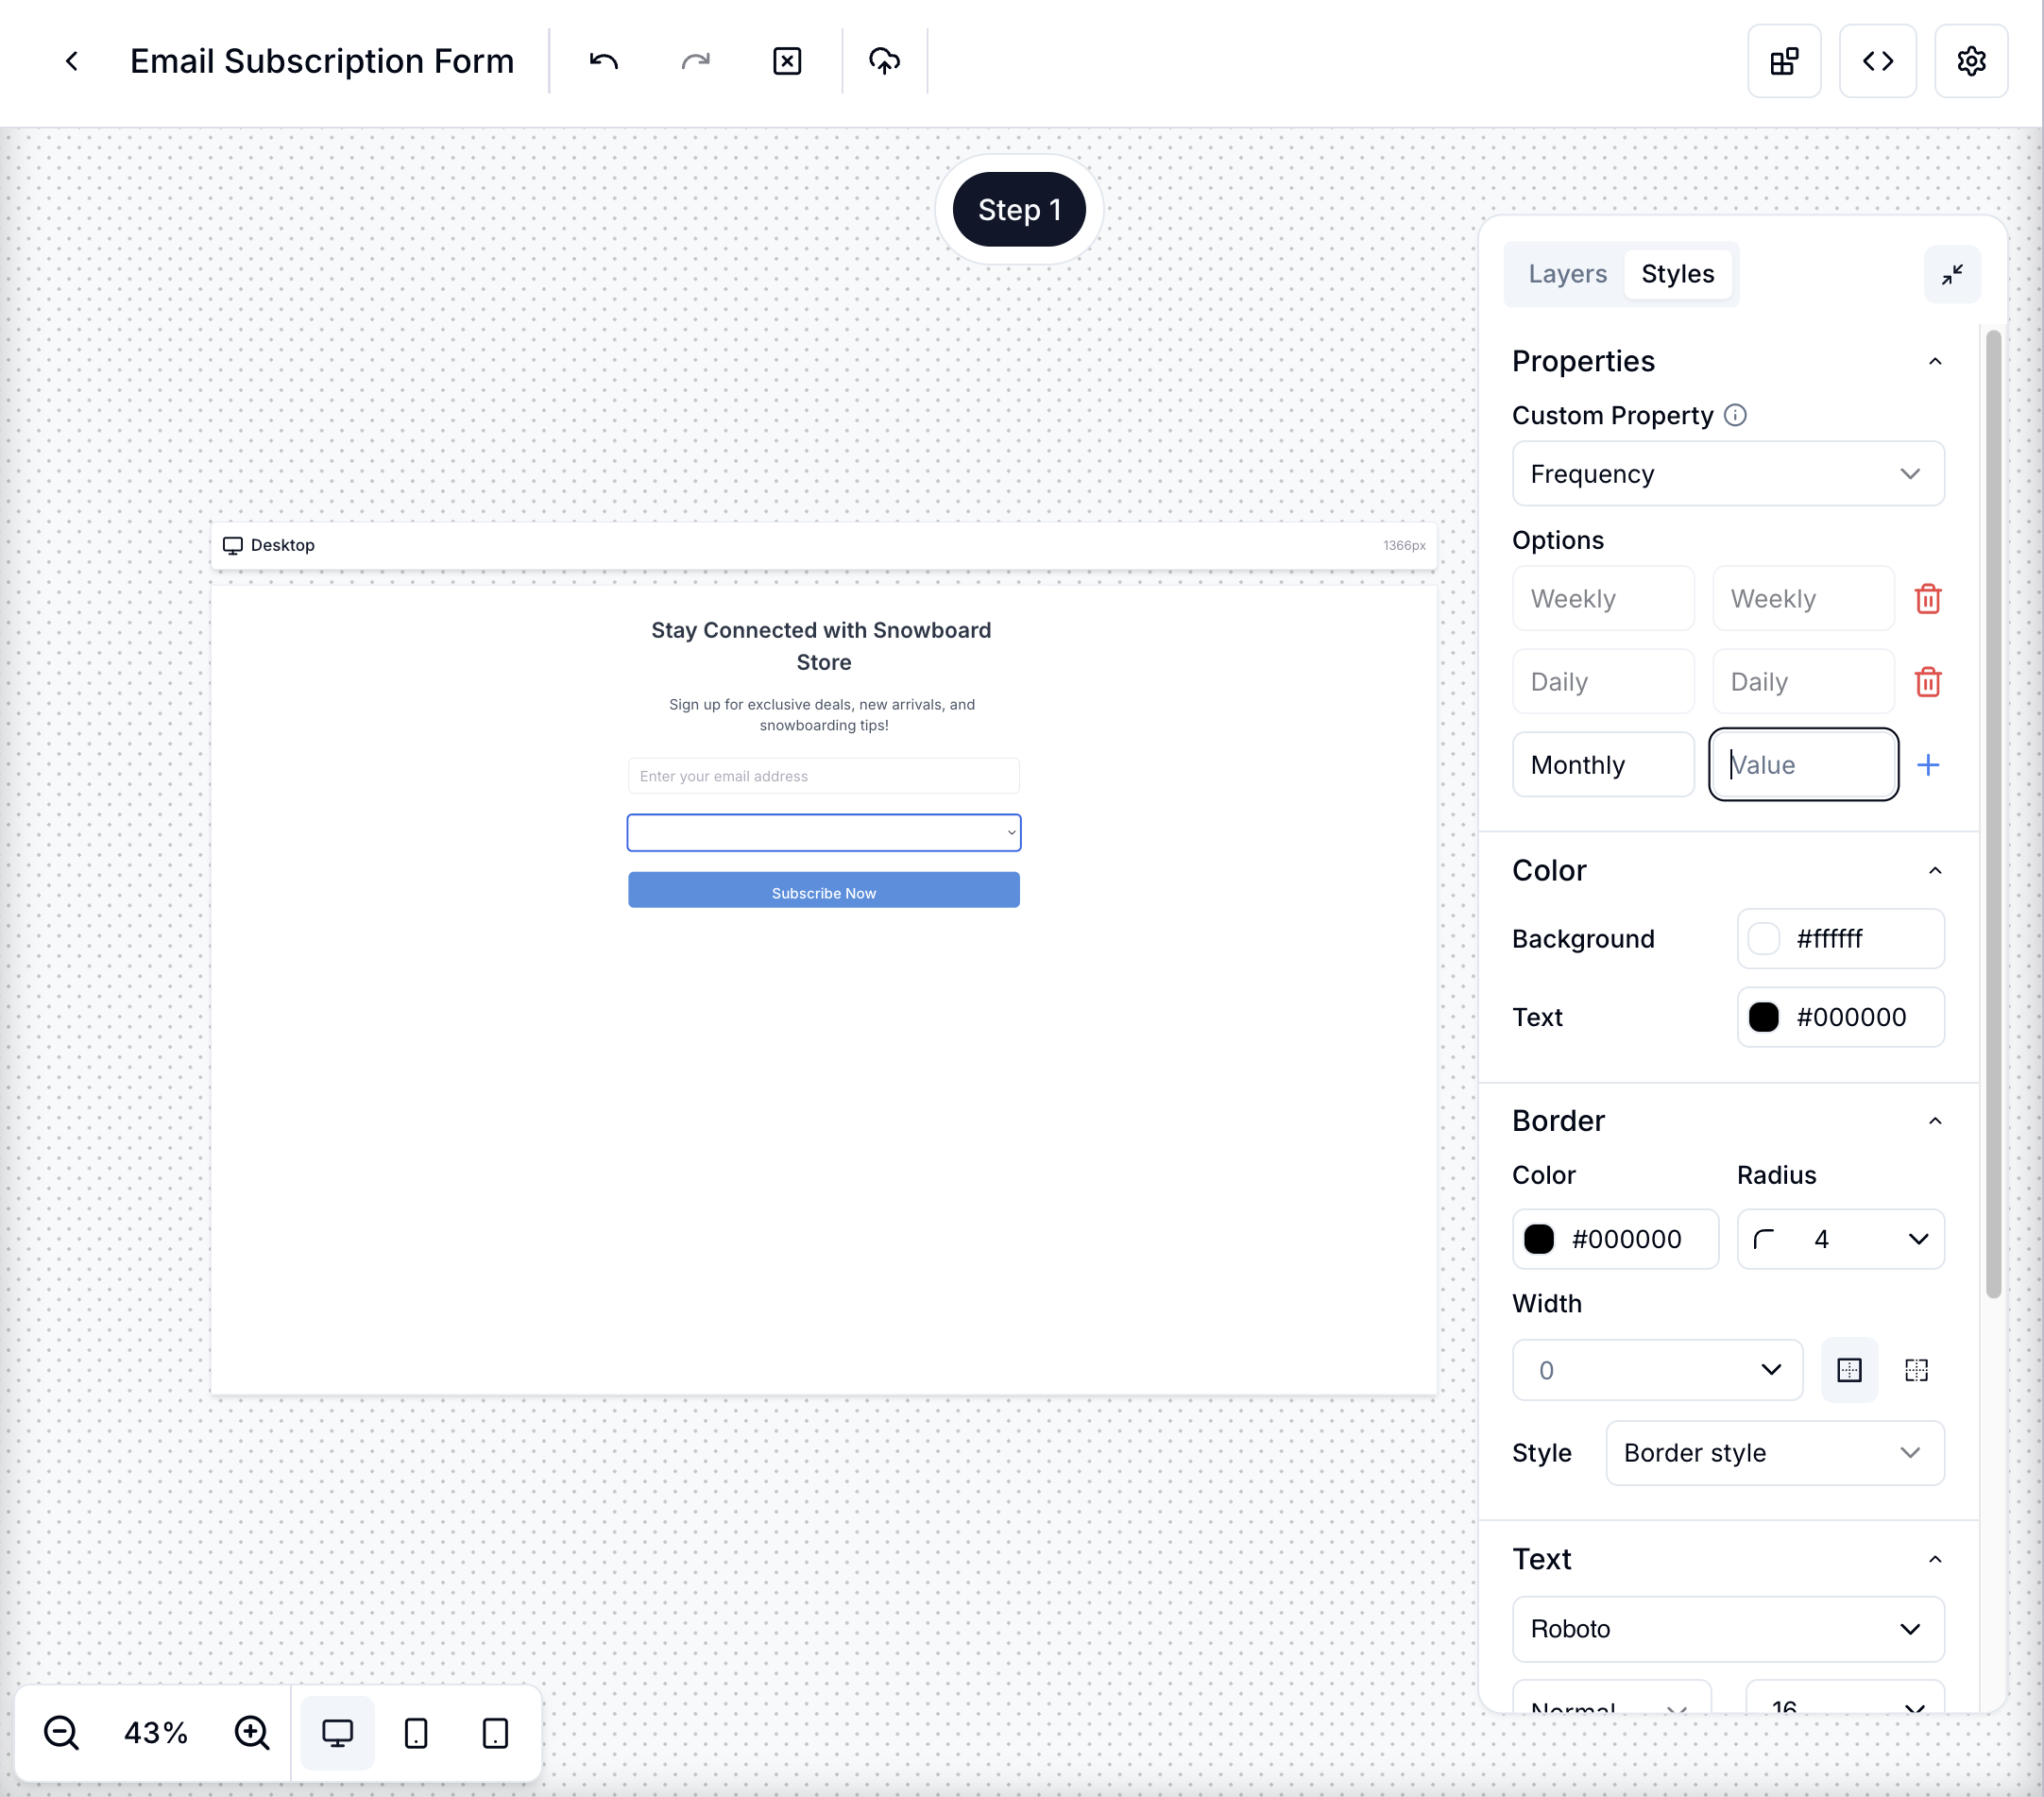
Task: Switch to the Layers tab
Action: pos(1566,273)
